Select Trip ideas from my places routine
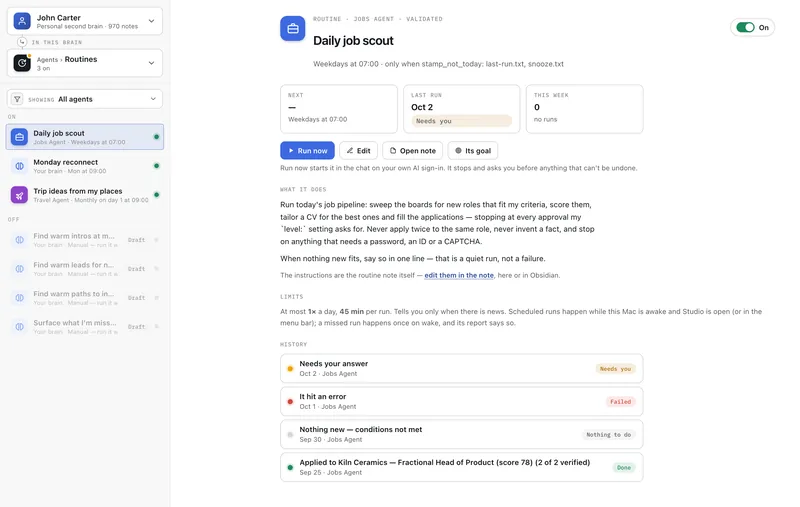Viewport: 800px width, 507px height. pos(85,195)
